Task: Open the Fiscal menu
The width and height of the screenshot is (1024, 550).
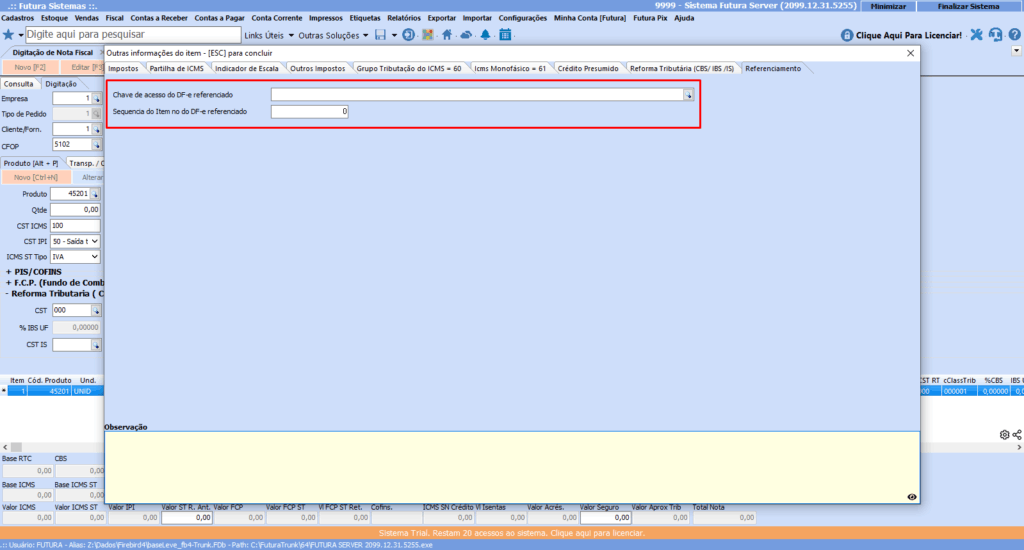Action: pyautogui.click(x=115, y=18)
